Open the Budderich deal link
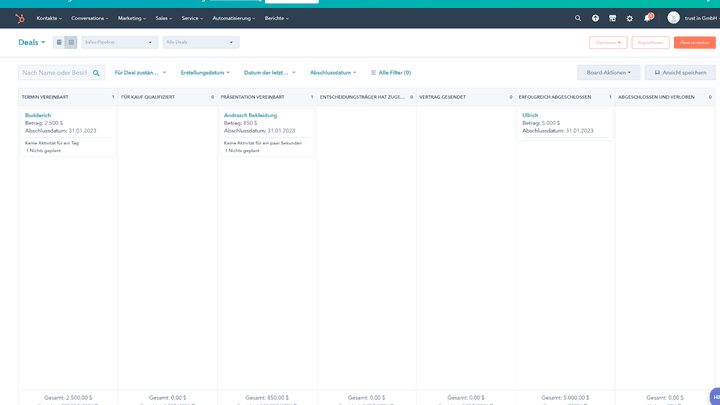 38,115
